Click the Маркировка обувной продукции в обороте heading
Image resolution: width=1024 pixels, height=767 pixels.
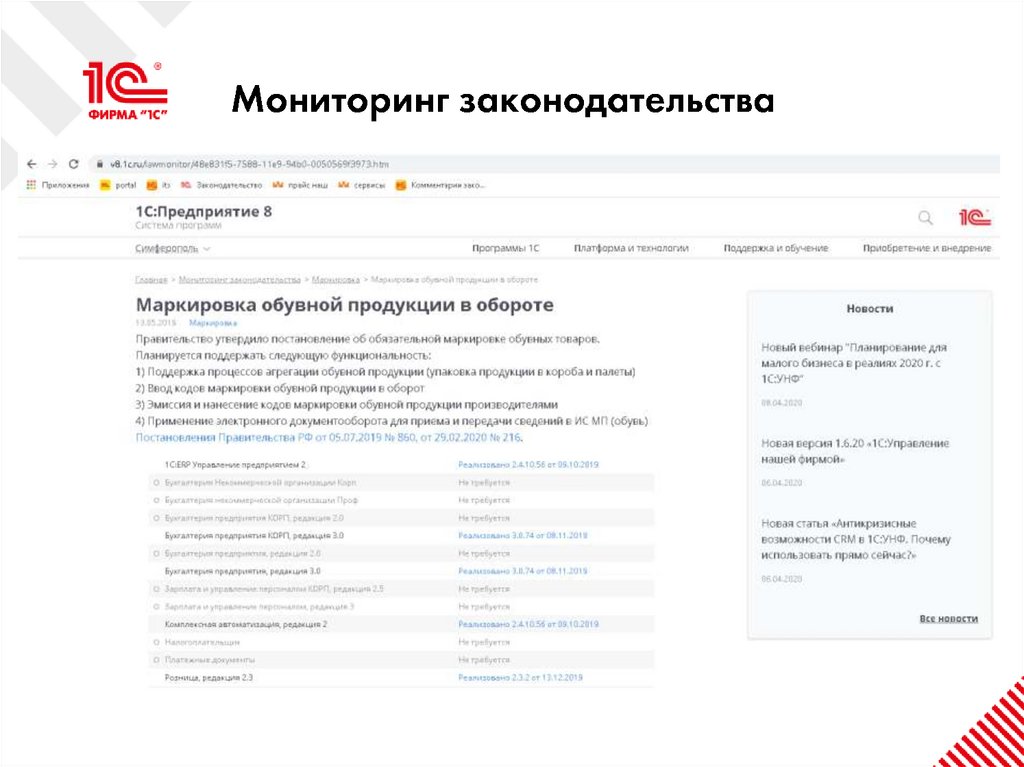point(344,305)
